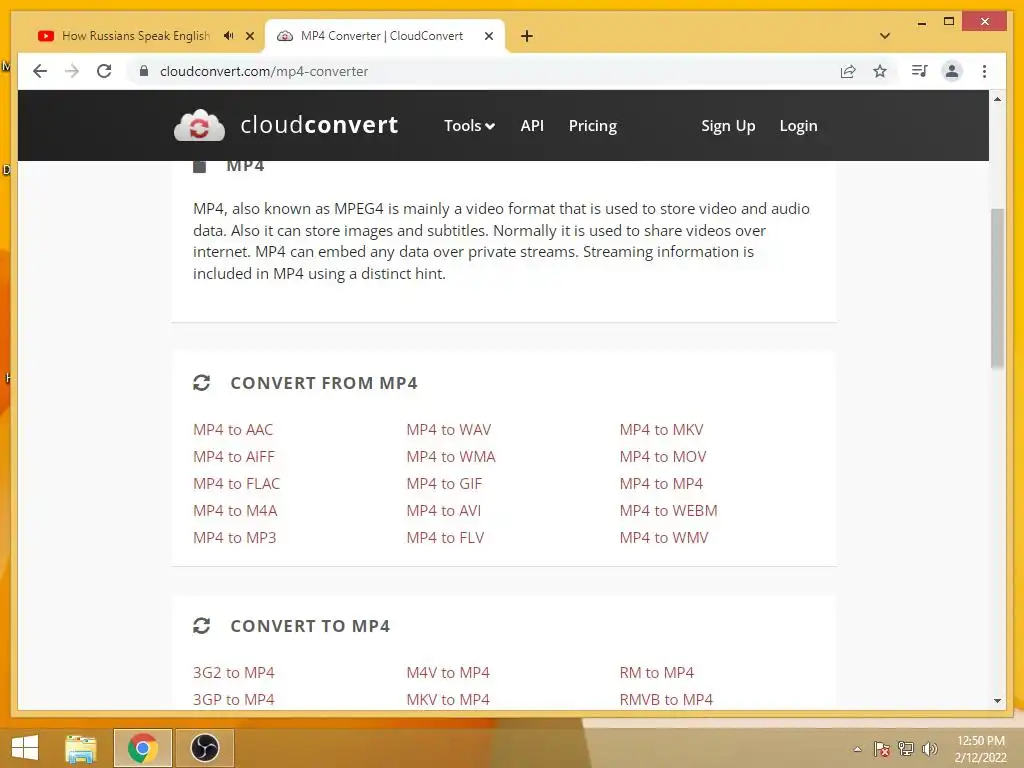Open File Explorer from the taskbar
The image size is (1024, 768).
pos(81,748)
